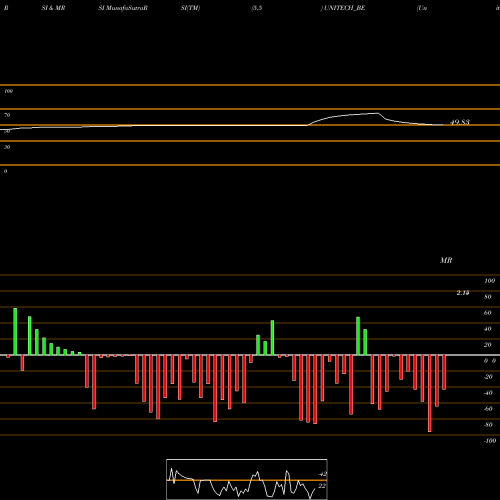
Task: Click the -40 label on MR axis
Action: [488, 393]
